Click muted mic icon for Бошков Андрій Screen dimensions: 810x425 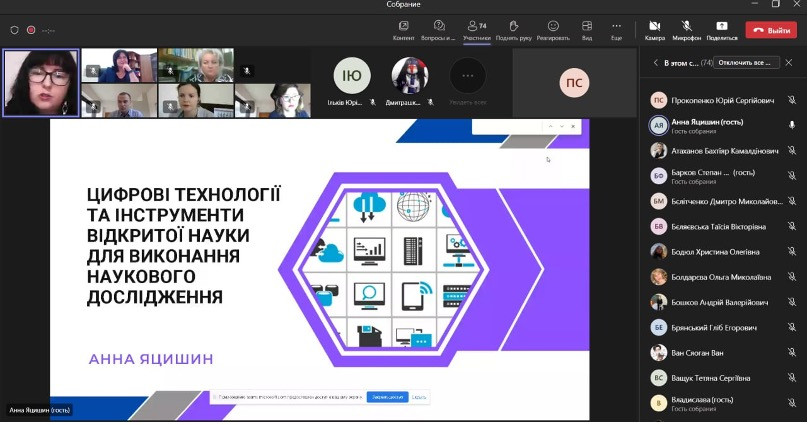click(x=791, y=302)
